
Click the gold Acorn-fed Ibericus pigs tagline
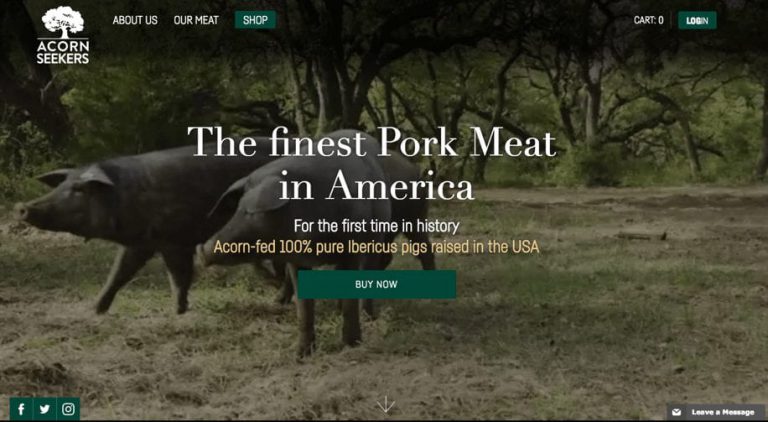click(376, 247)
